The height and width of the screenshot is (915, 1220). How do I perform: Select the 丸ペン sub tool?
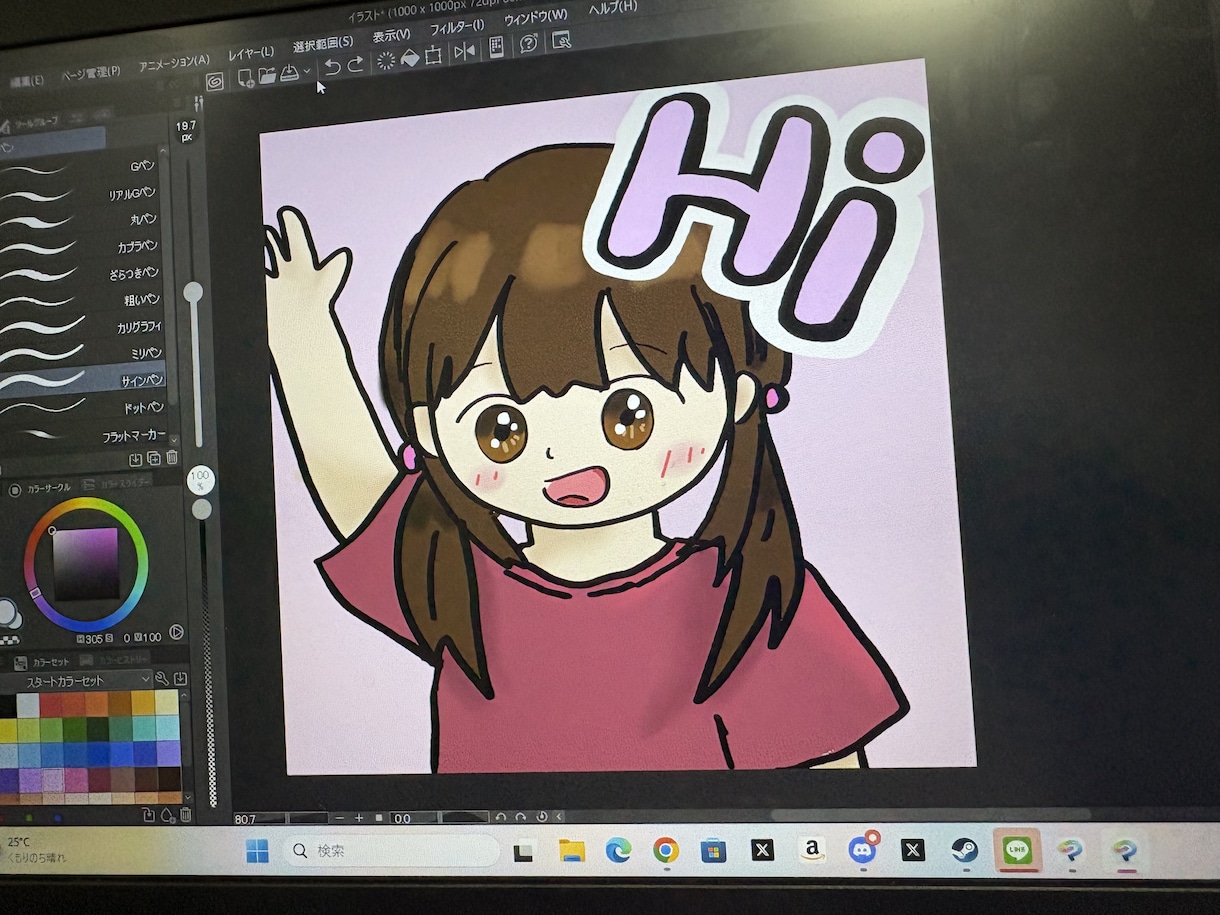pos(82,220)
